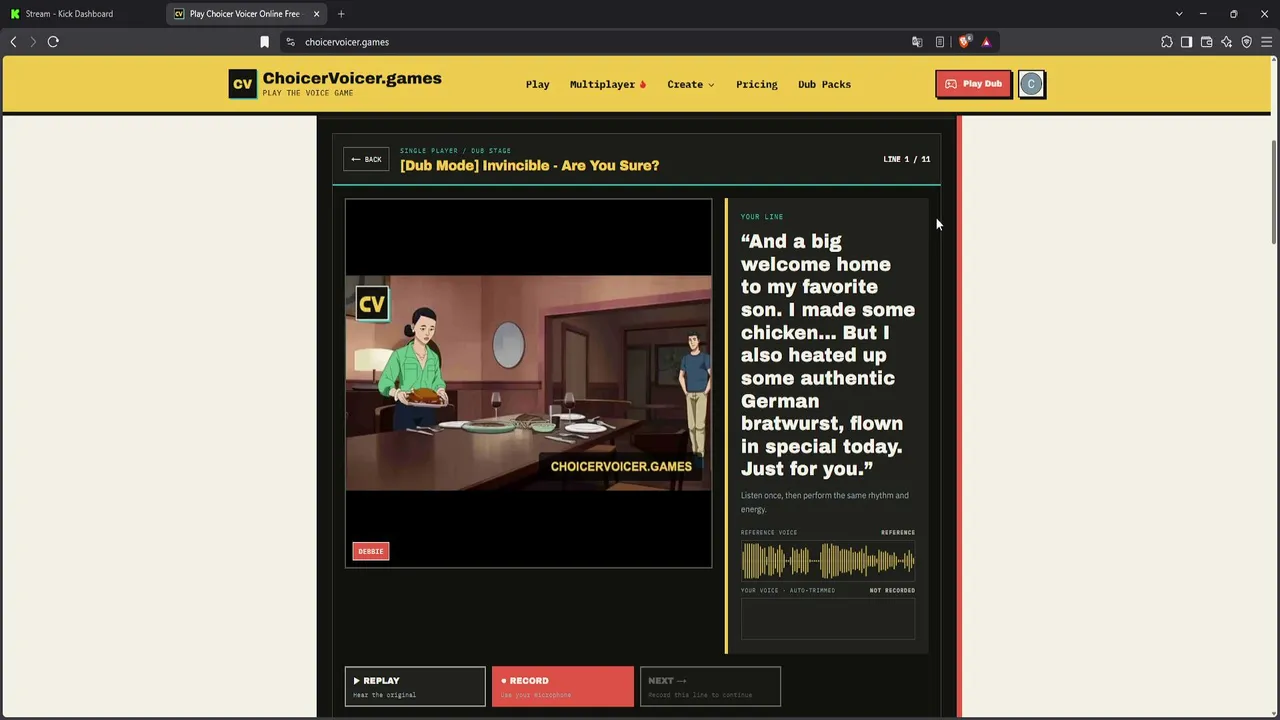The height and width of the screenshot is (720, 1280).
Task: Open the Brave Wallet icon
Action: coord(1207,42)
